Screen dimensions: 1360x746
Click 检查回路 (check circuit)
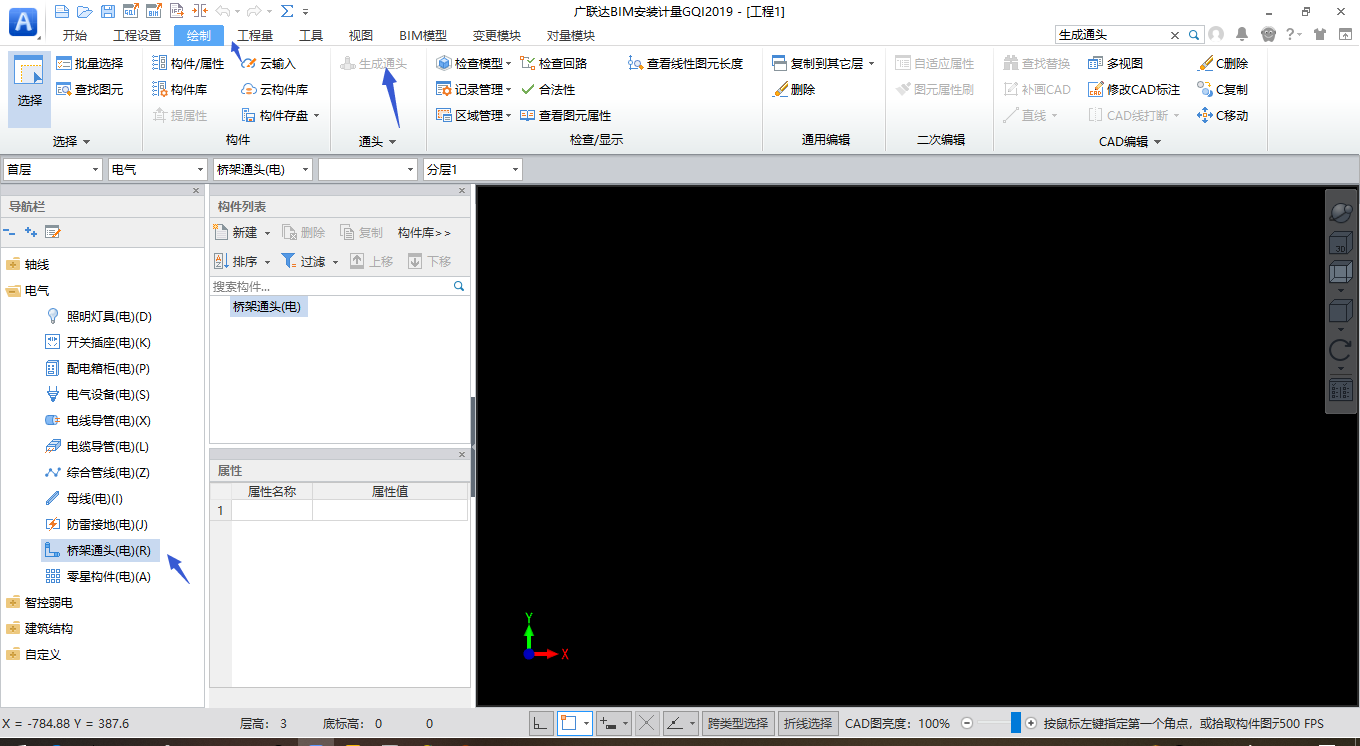553,63
